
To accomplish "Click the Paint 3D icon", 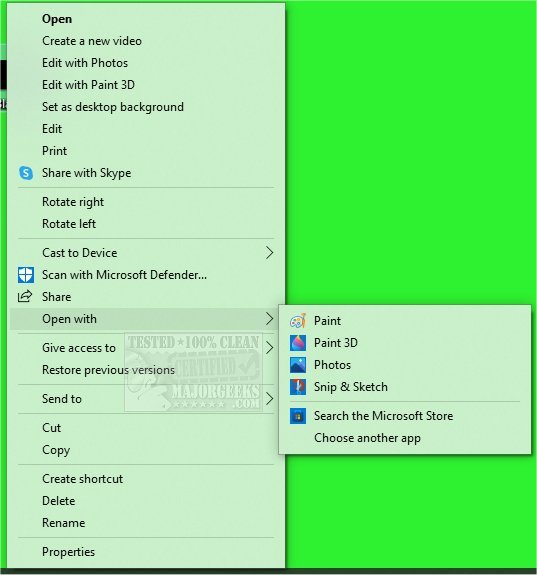I will coord(298,343).
